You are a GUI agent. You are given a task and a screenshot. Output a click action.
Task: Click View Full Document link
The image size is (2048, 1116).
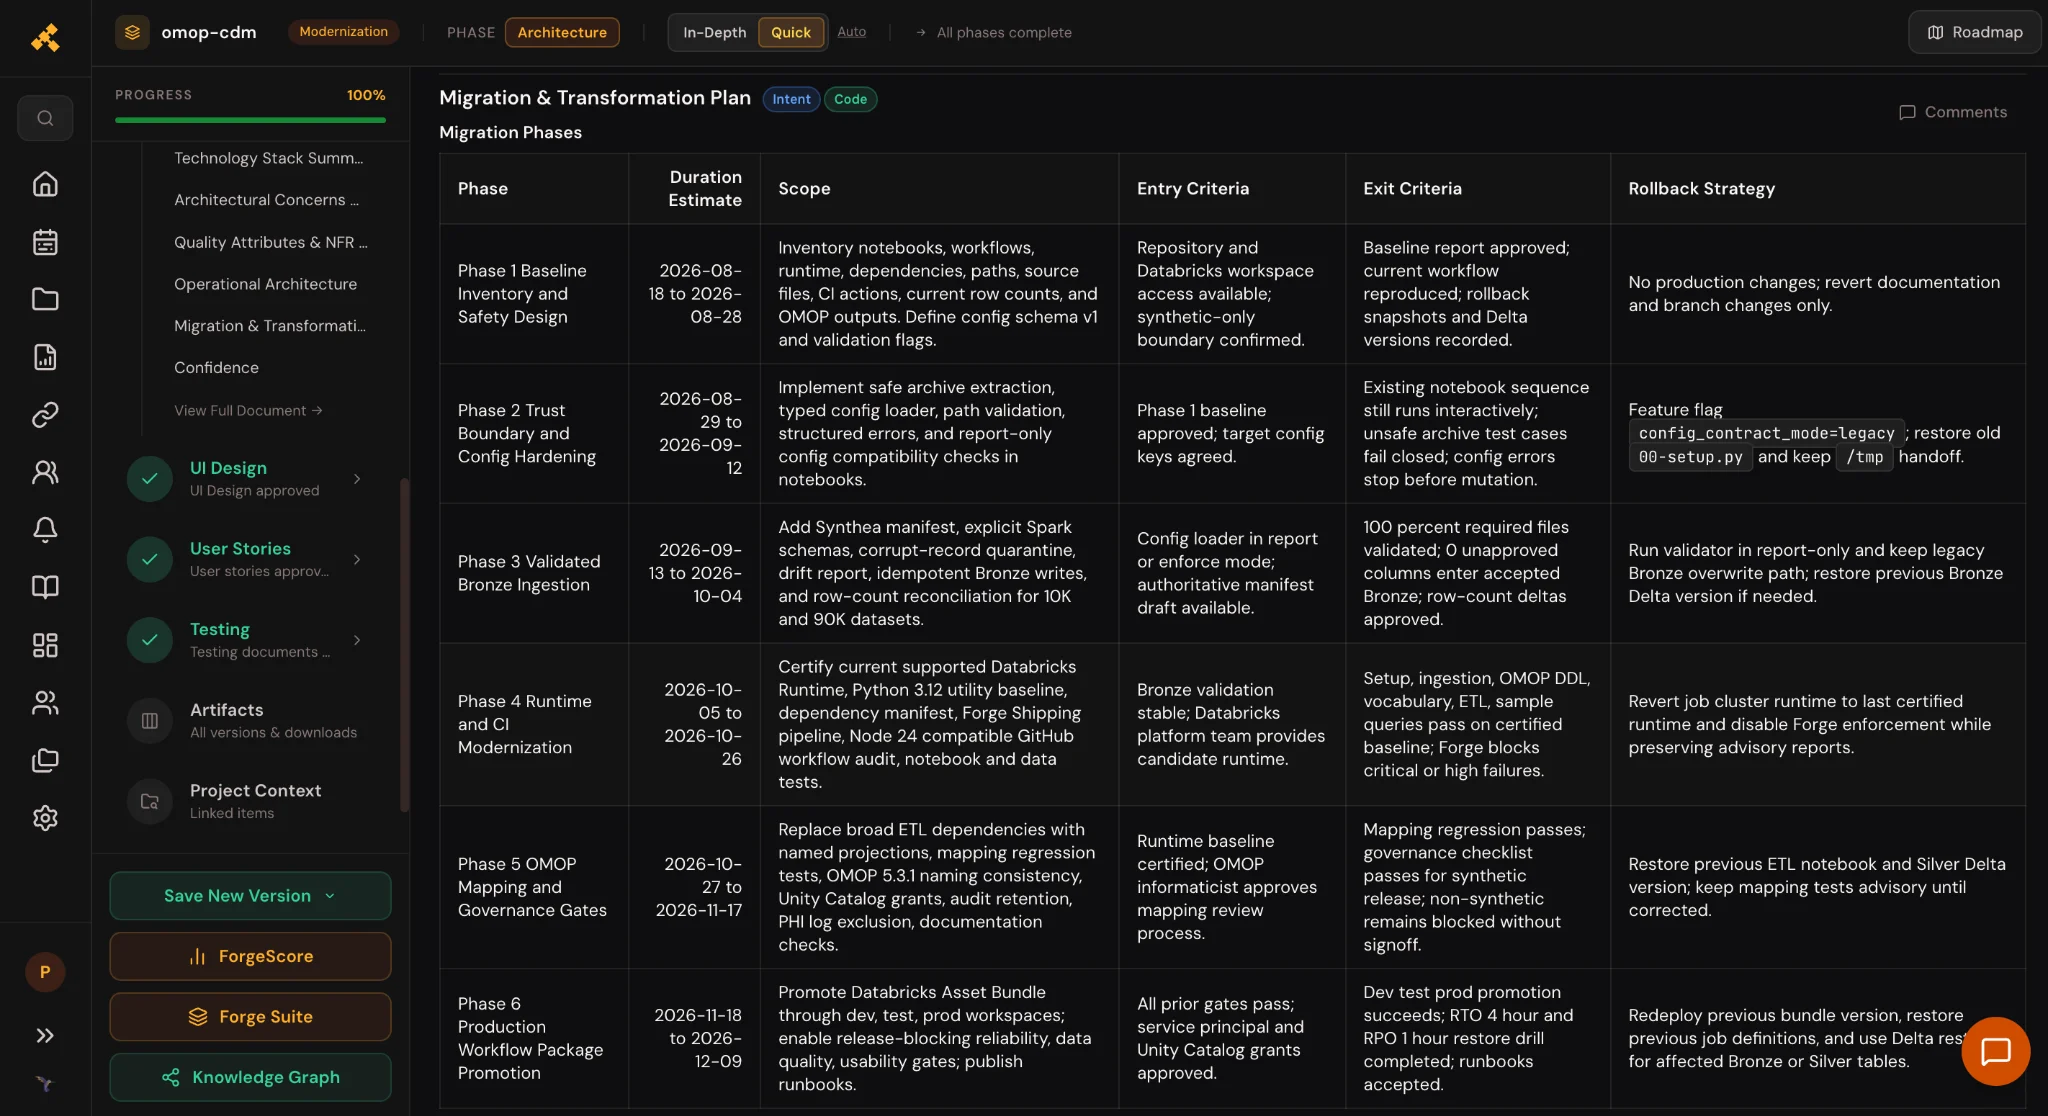(248, 410)
